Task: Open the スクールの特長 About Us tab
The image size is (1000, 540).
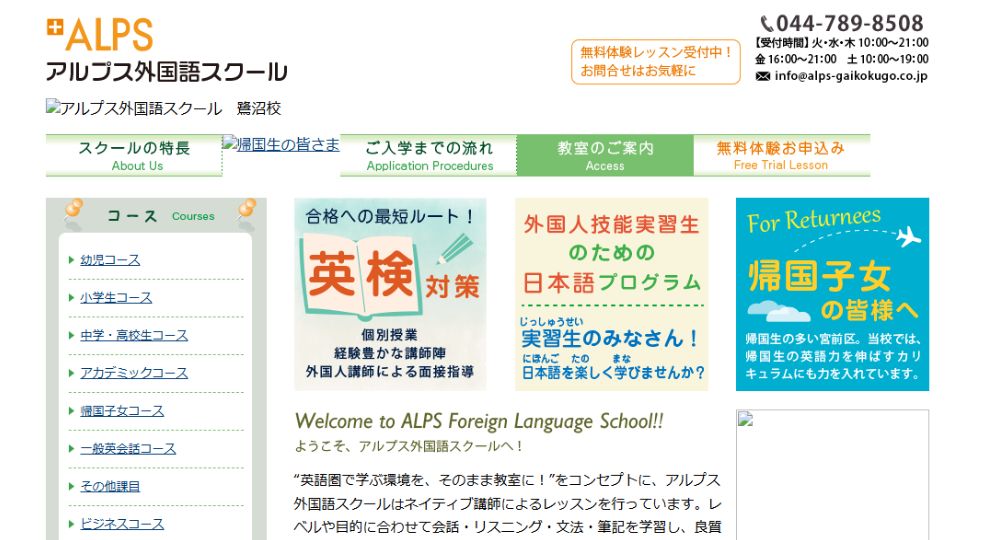Action: tap(134, 156)
